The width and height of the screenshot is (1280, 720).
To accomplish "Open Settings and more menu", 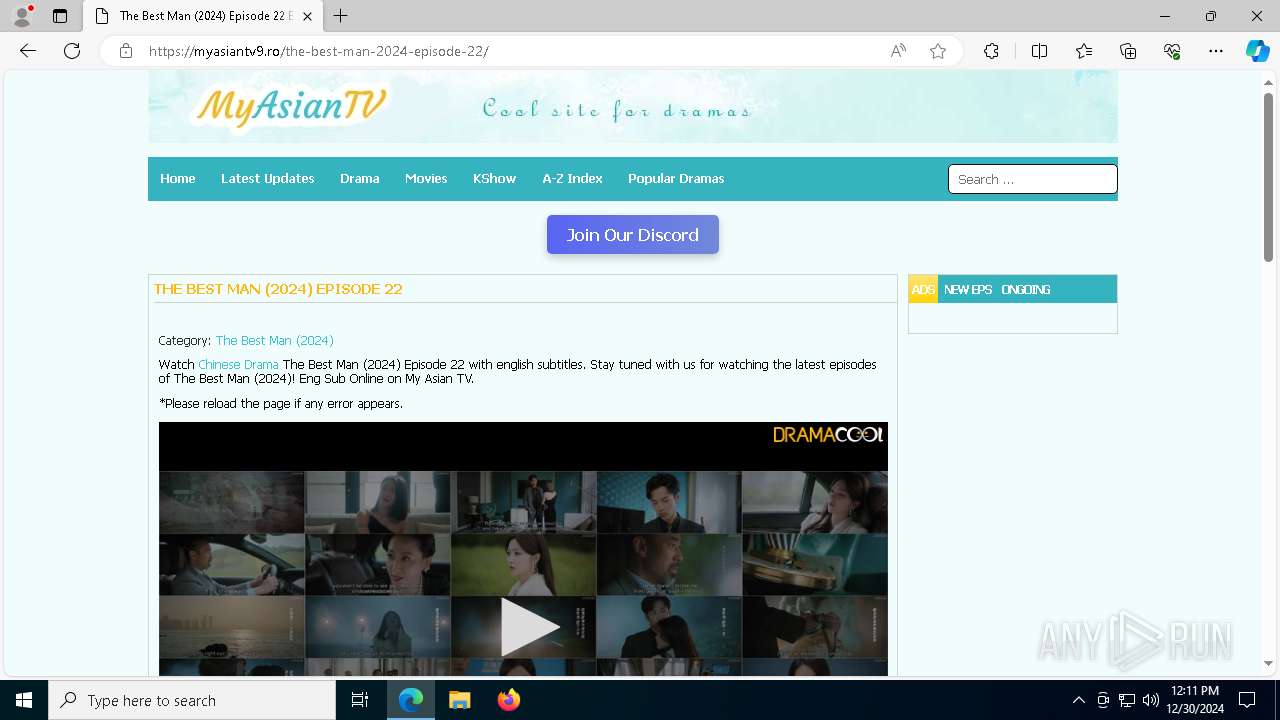I will (x=1216, y=51).
